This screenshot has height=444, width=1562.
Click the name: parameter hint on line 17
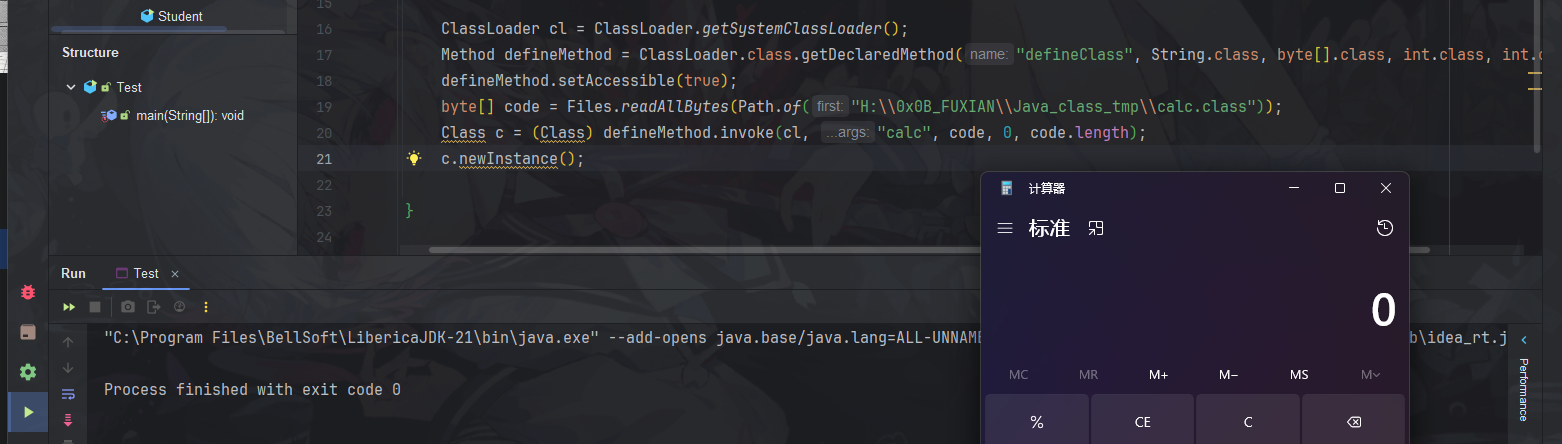[988, 55]
